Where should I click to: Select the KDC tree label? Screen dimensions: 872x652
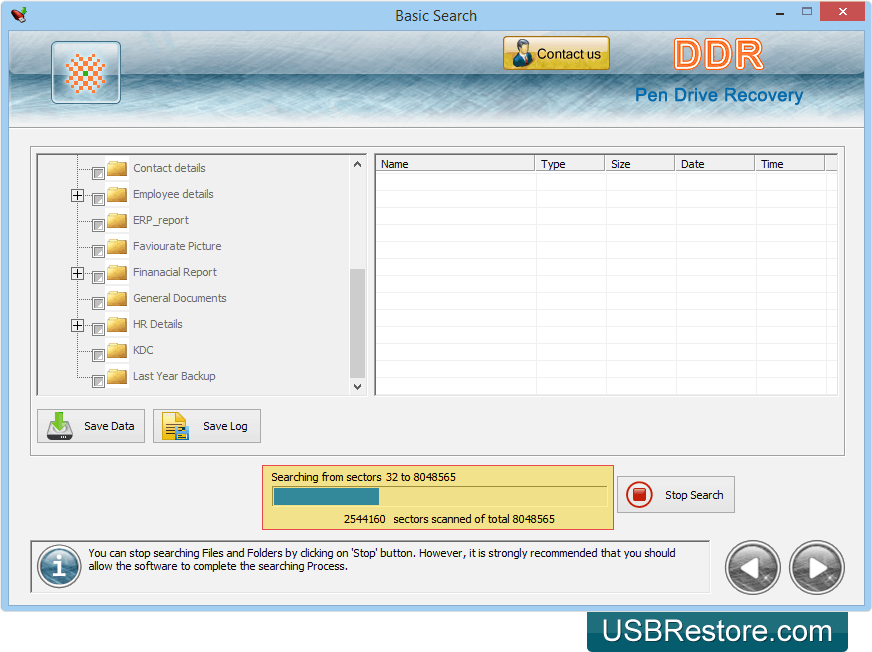click(x=143, y=350)
